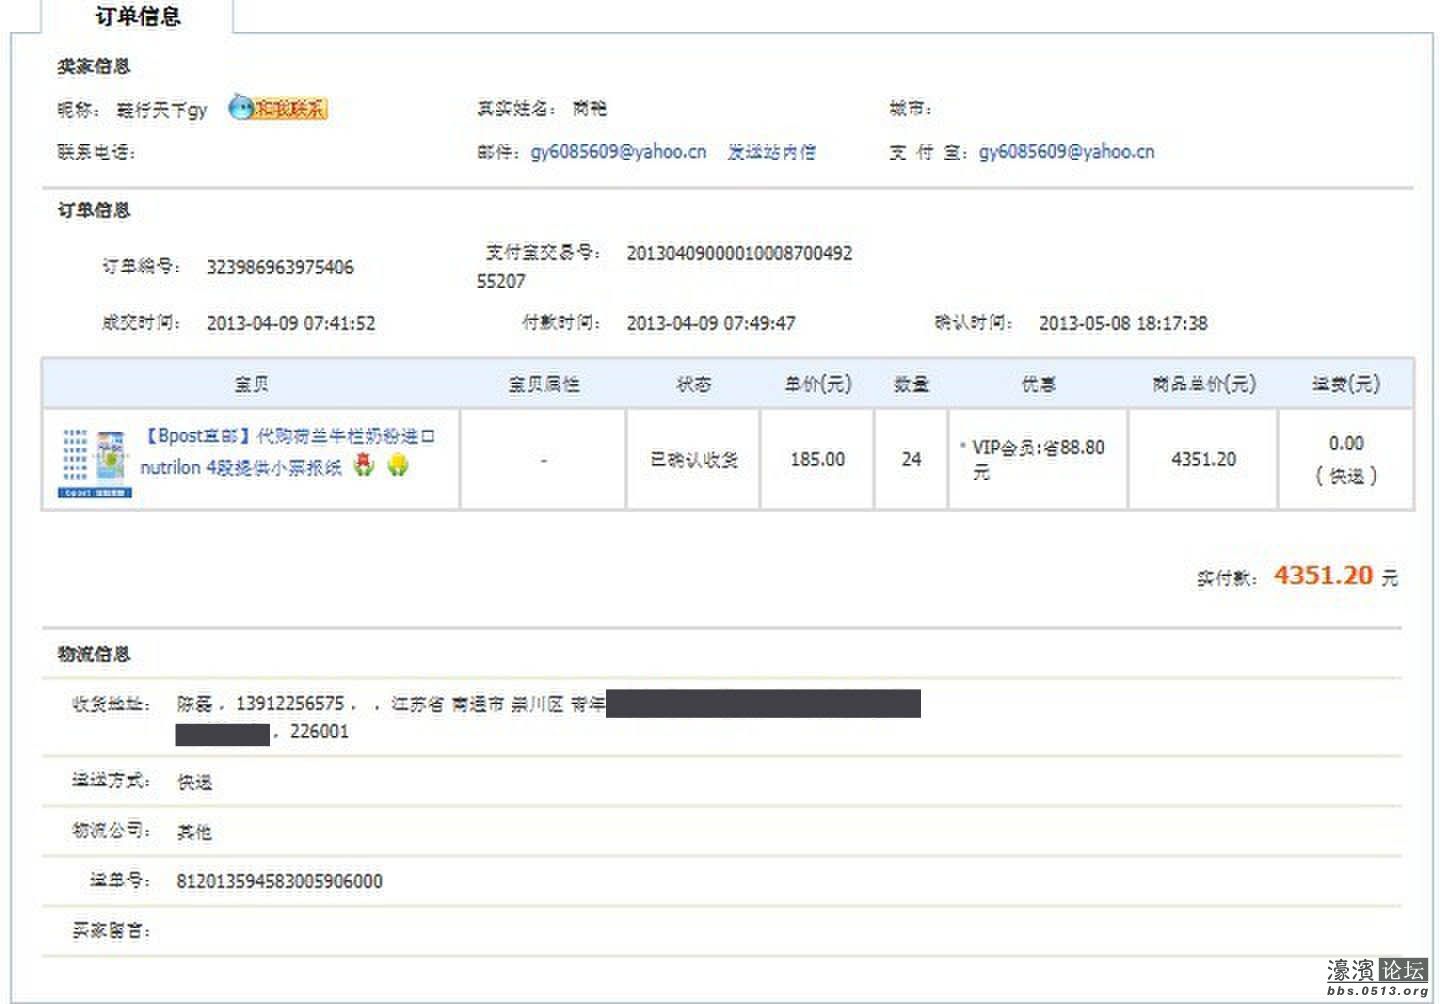Select the order number 323986963975406
1440x1004 pixels.
(282, 267)
